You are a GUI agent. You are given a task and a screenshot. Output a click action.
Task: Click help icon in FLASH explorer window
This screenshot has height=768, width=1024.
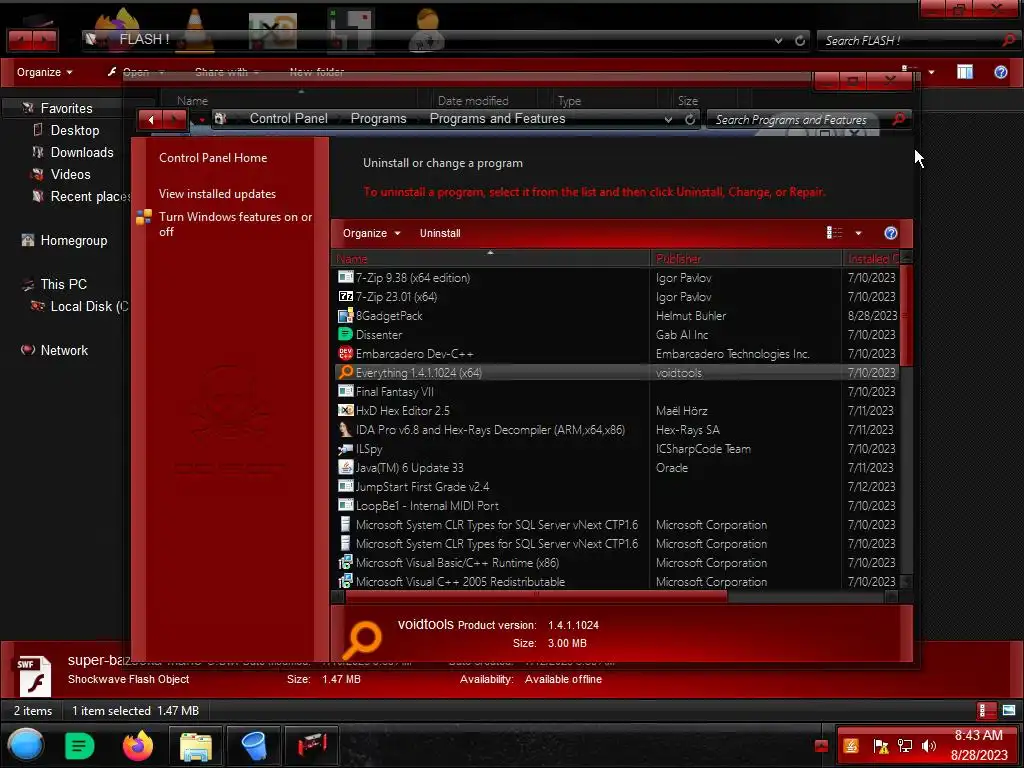1000,72
